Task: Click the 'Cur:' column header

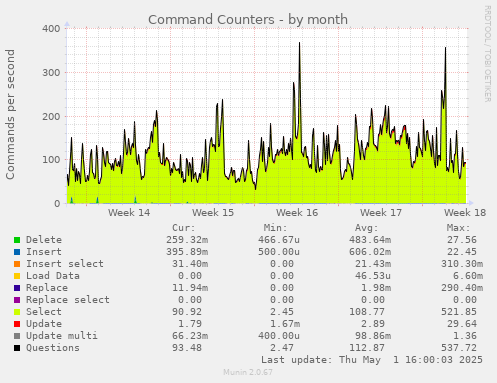Action: [x=184, y=228]
